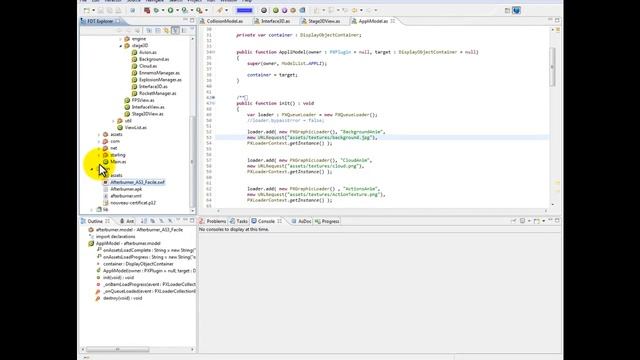
Task: Open dropdown beside the New file icon
Action: (93, 11)
